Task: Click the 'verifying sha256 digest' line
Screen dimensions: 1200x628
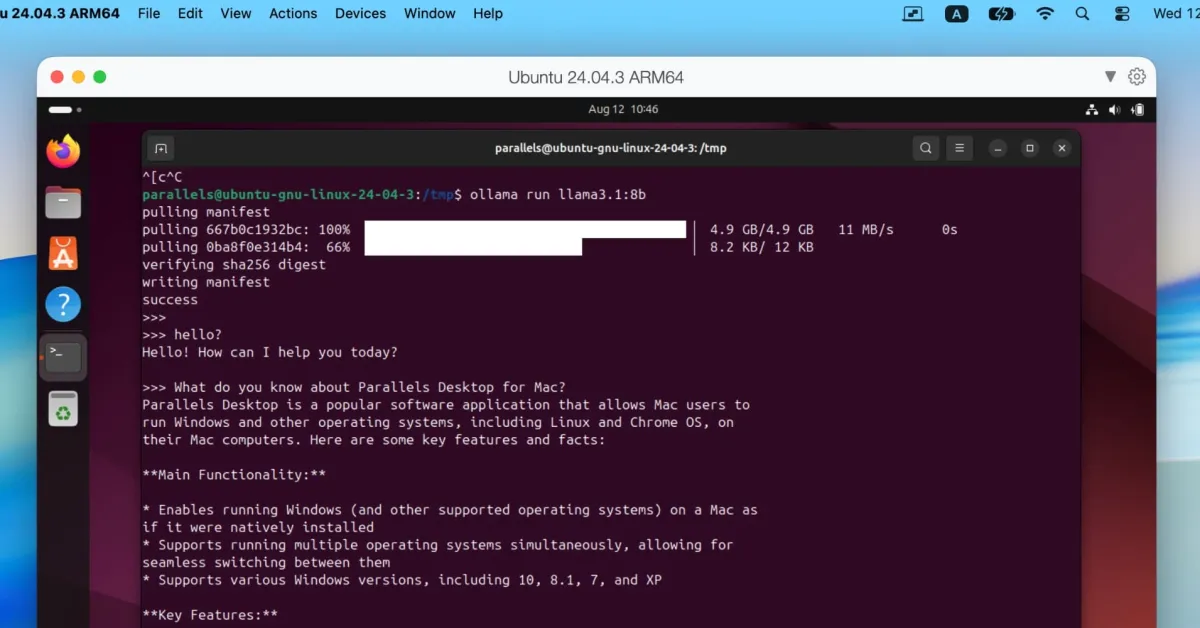Action: point(234,265)
